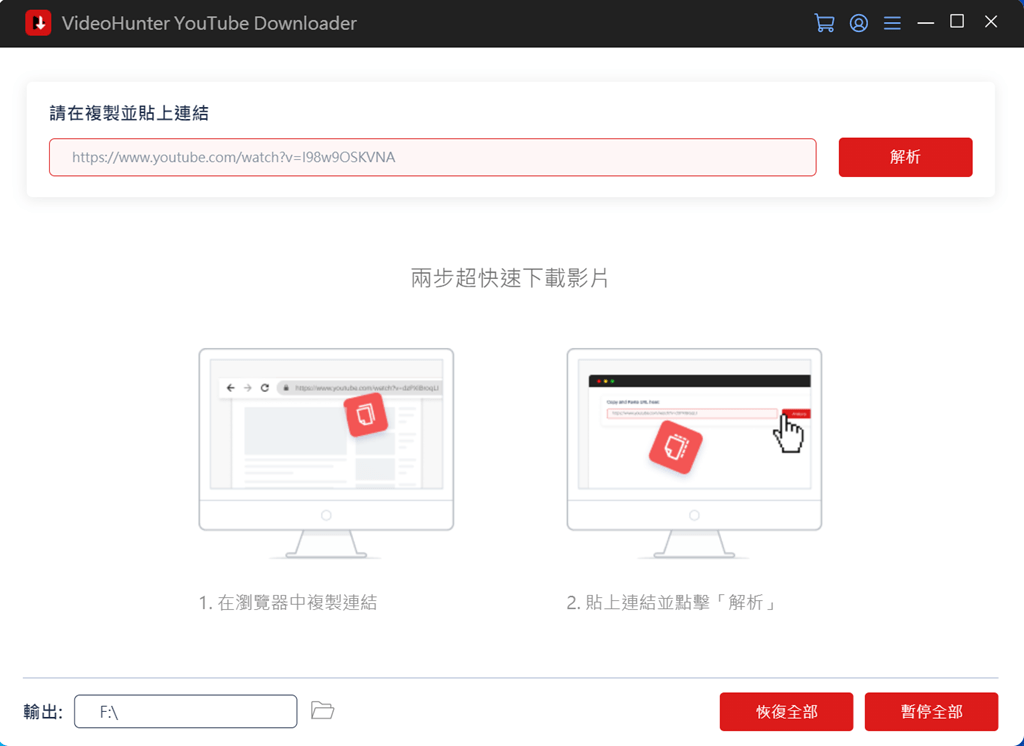Click 解析 to parse the pasted link

pos(905,157)
